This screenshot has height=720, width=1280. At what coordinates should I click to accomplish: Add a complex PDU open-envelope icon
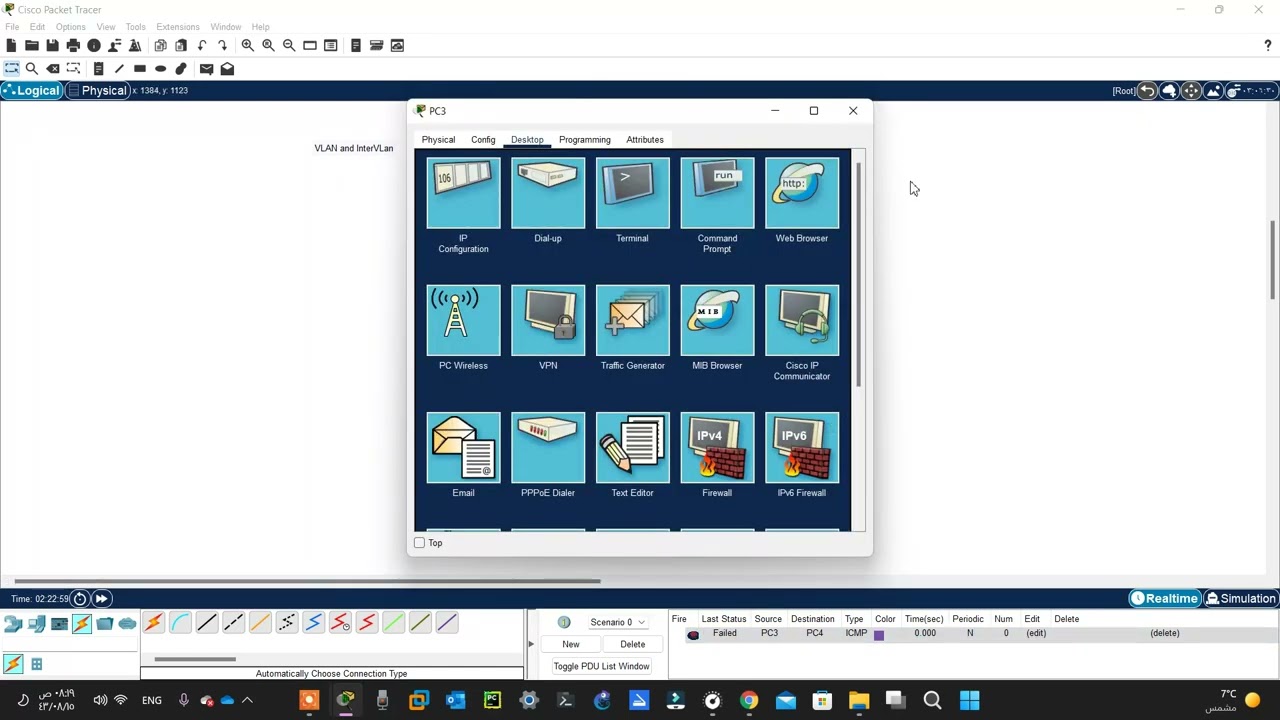tap(227, 68)
